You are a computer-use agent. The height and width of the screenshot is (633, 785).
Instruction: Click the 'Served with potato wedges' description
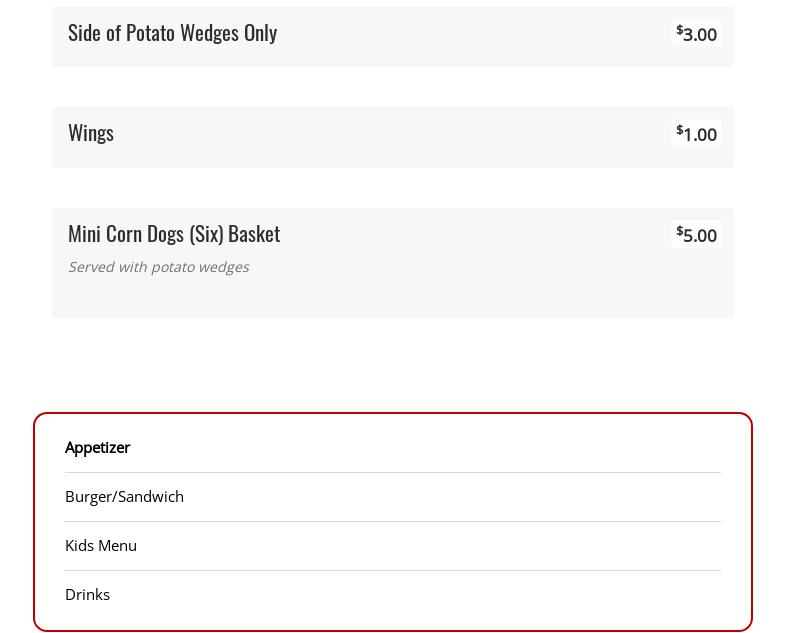(158, 267)
